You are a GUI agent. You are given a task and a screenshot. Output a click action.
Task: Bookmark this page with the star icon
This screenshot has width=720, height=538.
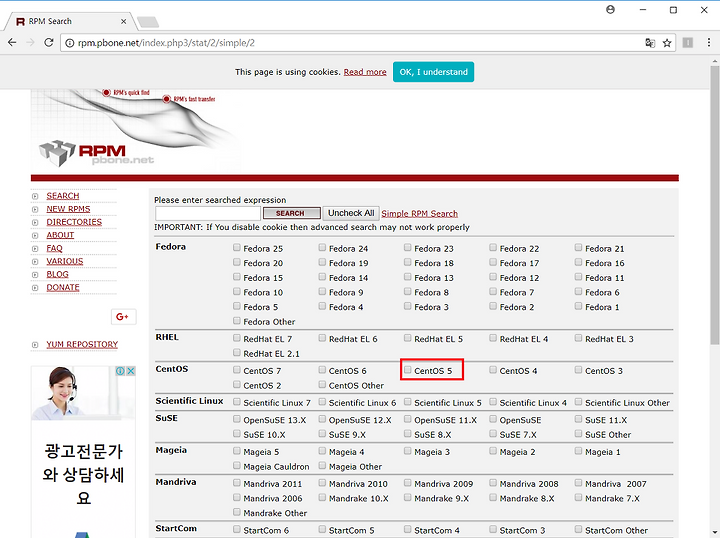pos(667,43)
